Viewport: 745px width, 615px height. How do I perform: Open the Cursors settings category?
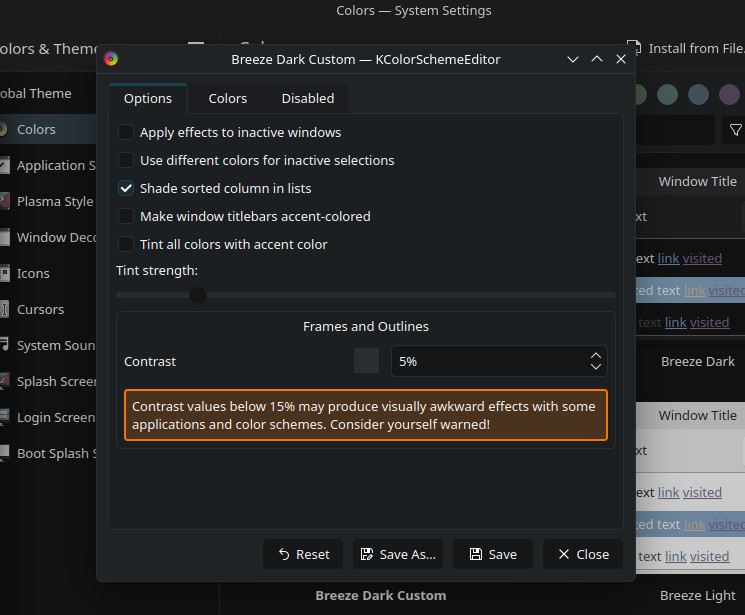[x=40, y=309]
